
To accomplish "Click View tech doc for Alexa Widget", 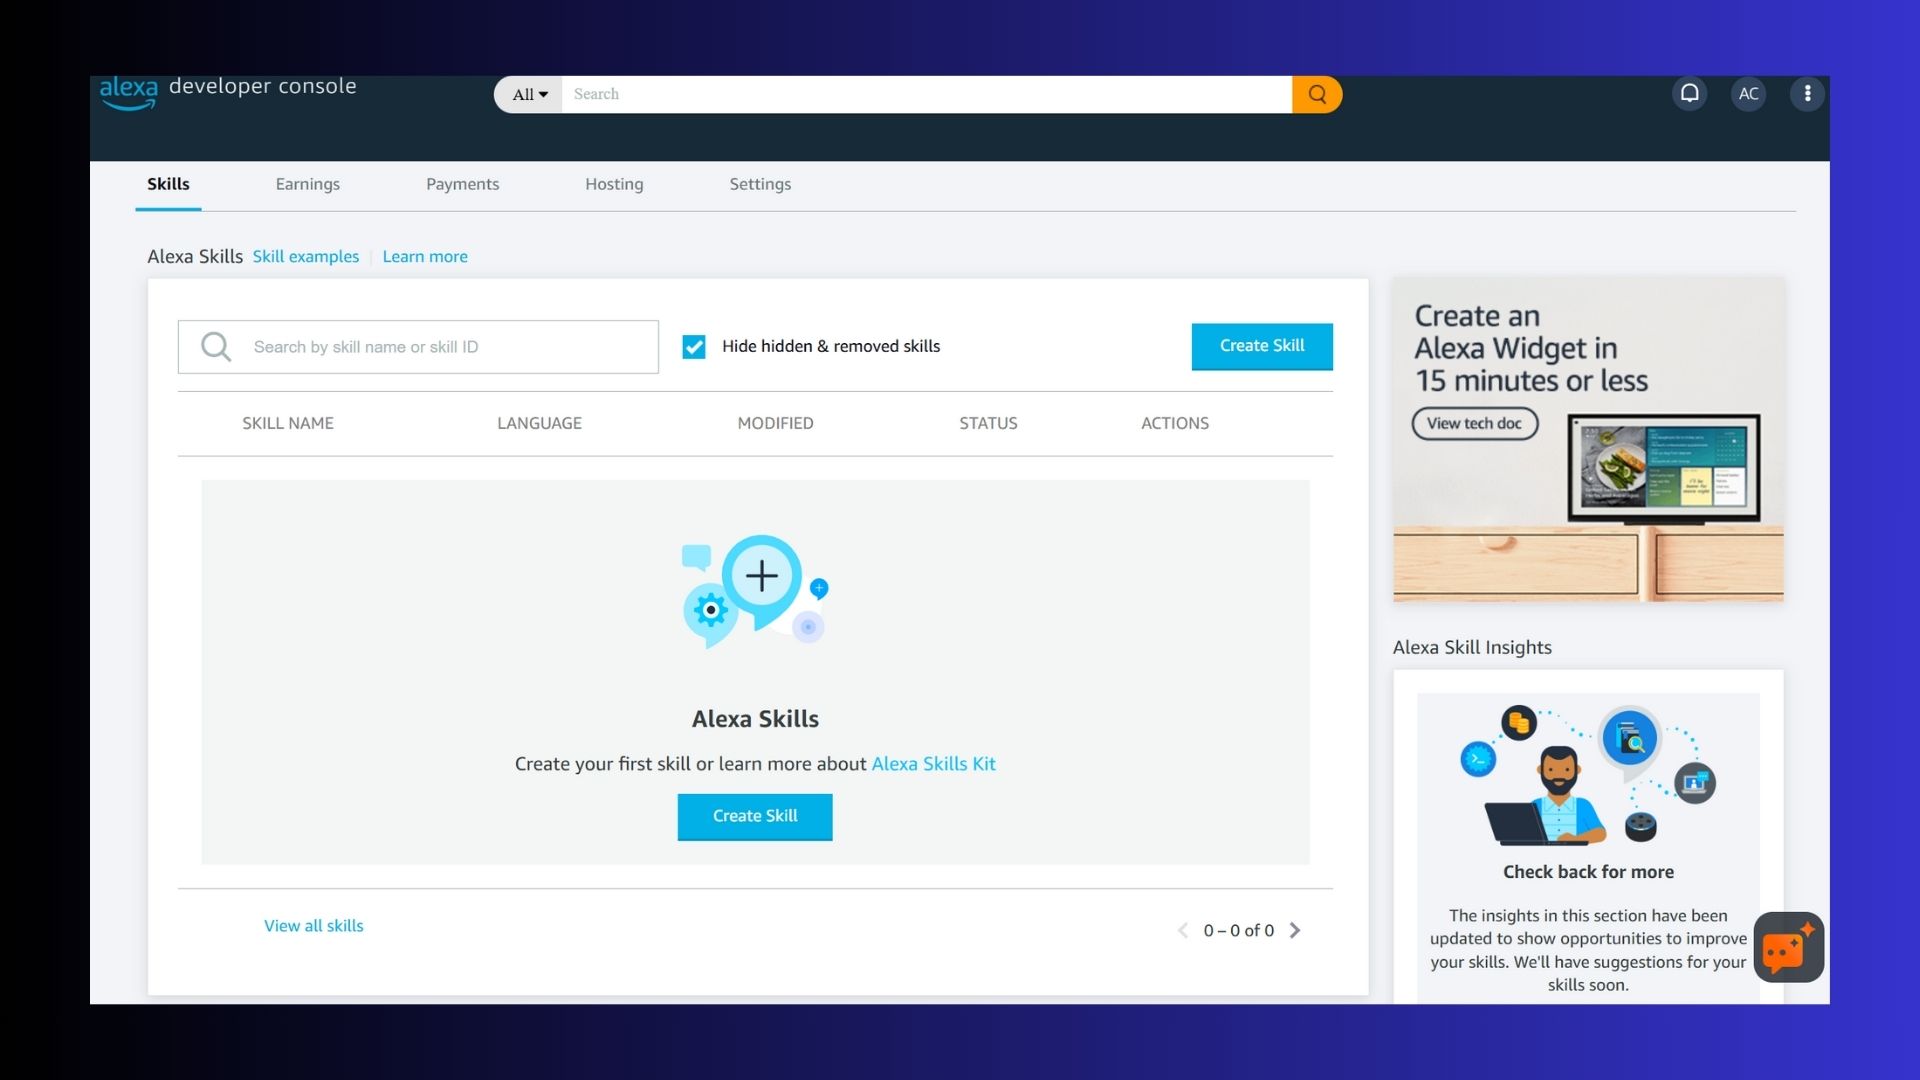I will [x=1474, y=423].
